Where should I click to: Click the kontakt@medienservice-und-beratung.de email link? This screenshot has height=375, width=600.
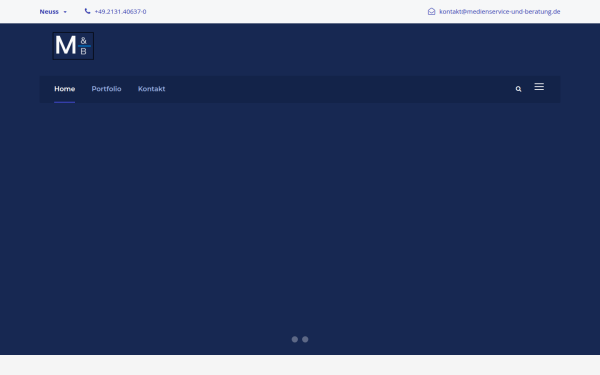(500, 11)
